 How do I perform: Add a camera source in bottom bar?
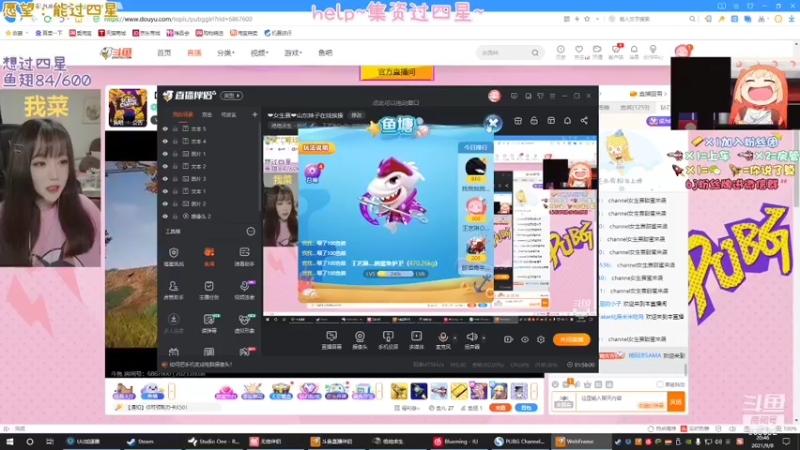coord(360,340)
